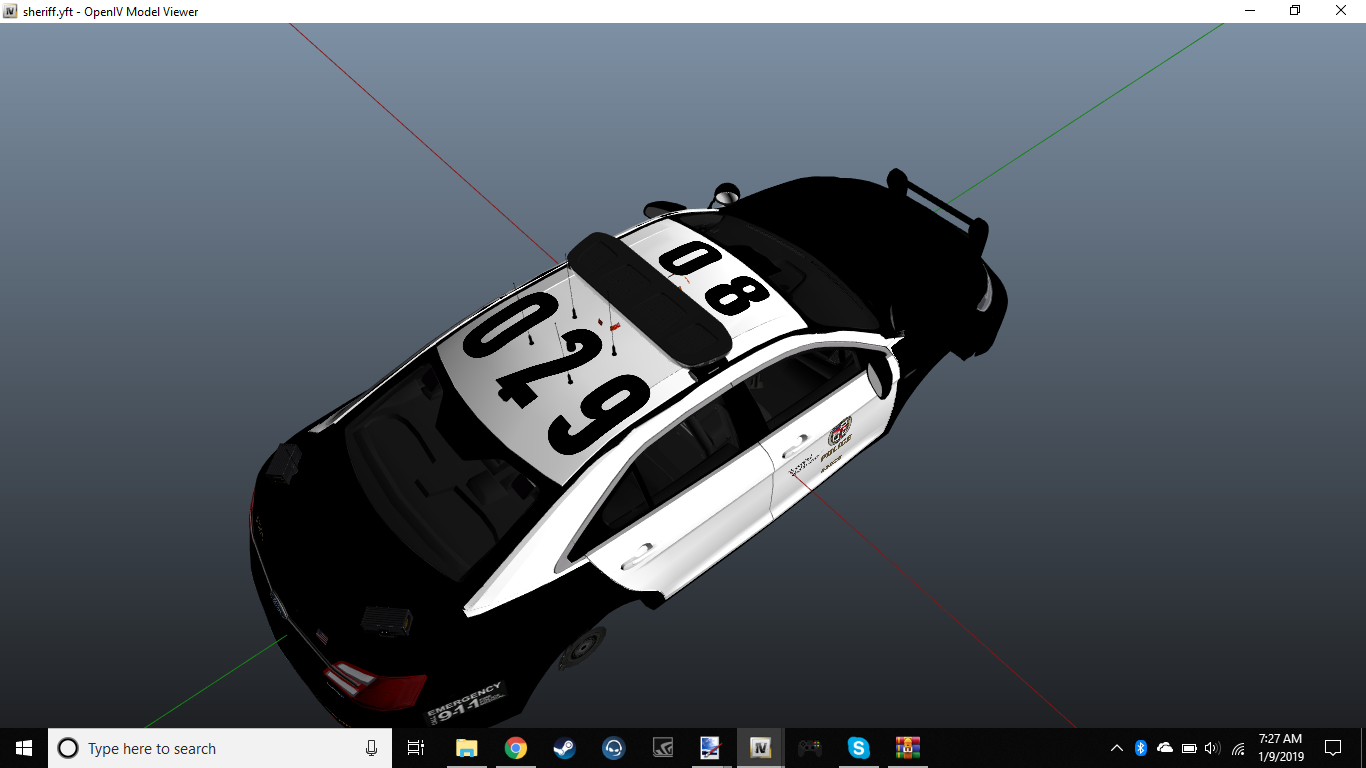This screenshot has width=1366, height=768.
Task: Open Google Chrome from the taskbar
Action: pos(515,748)
